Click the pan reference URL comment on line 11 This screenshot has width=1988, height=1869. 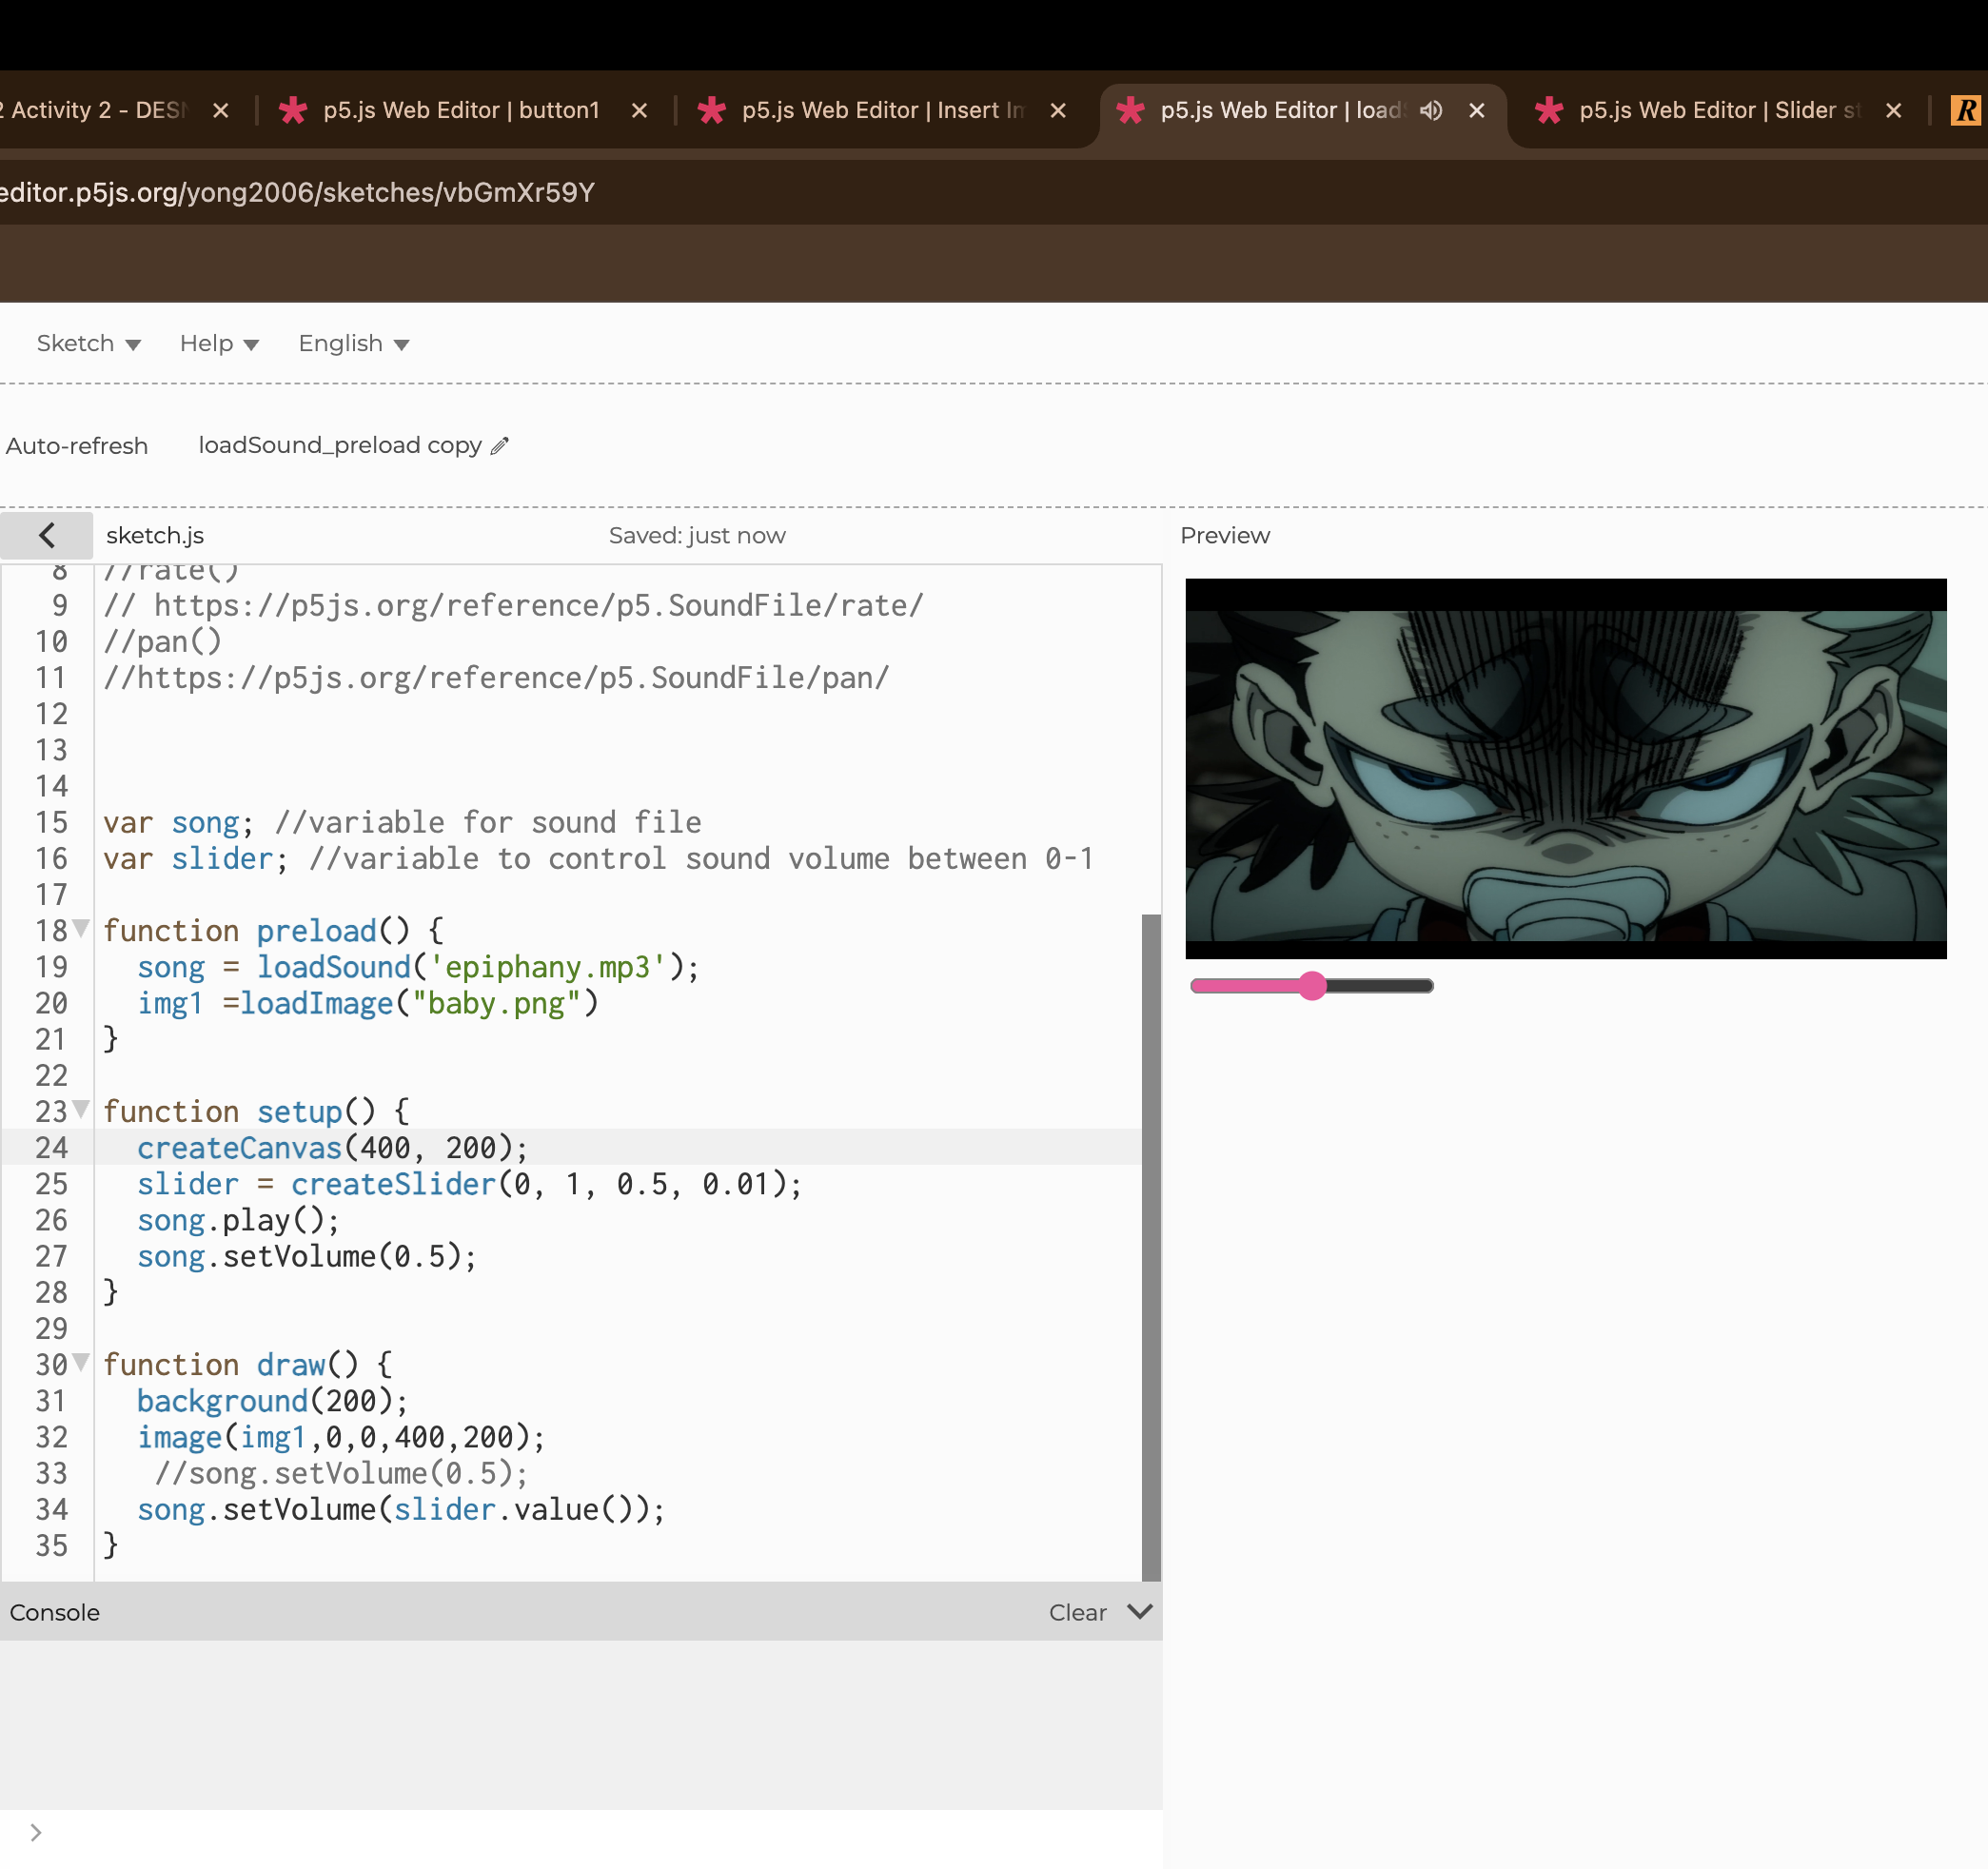point(496,677)
